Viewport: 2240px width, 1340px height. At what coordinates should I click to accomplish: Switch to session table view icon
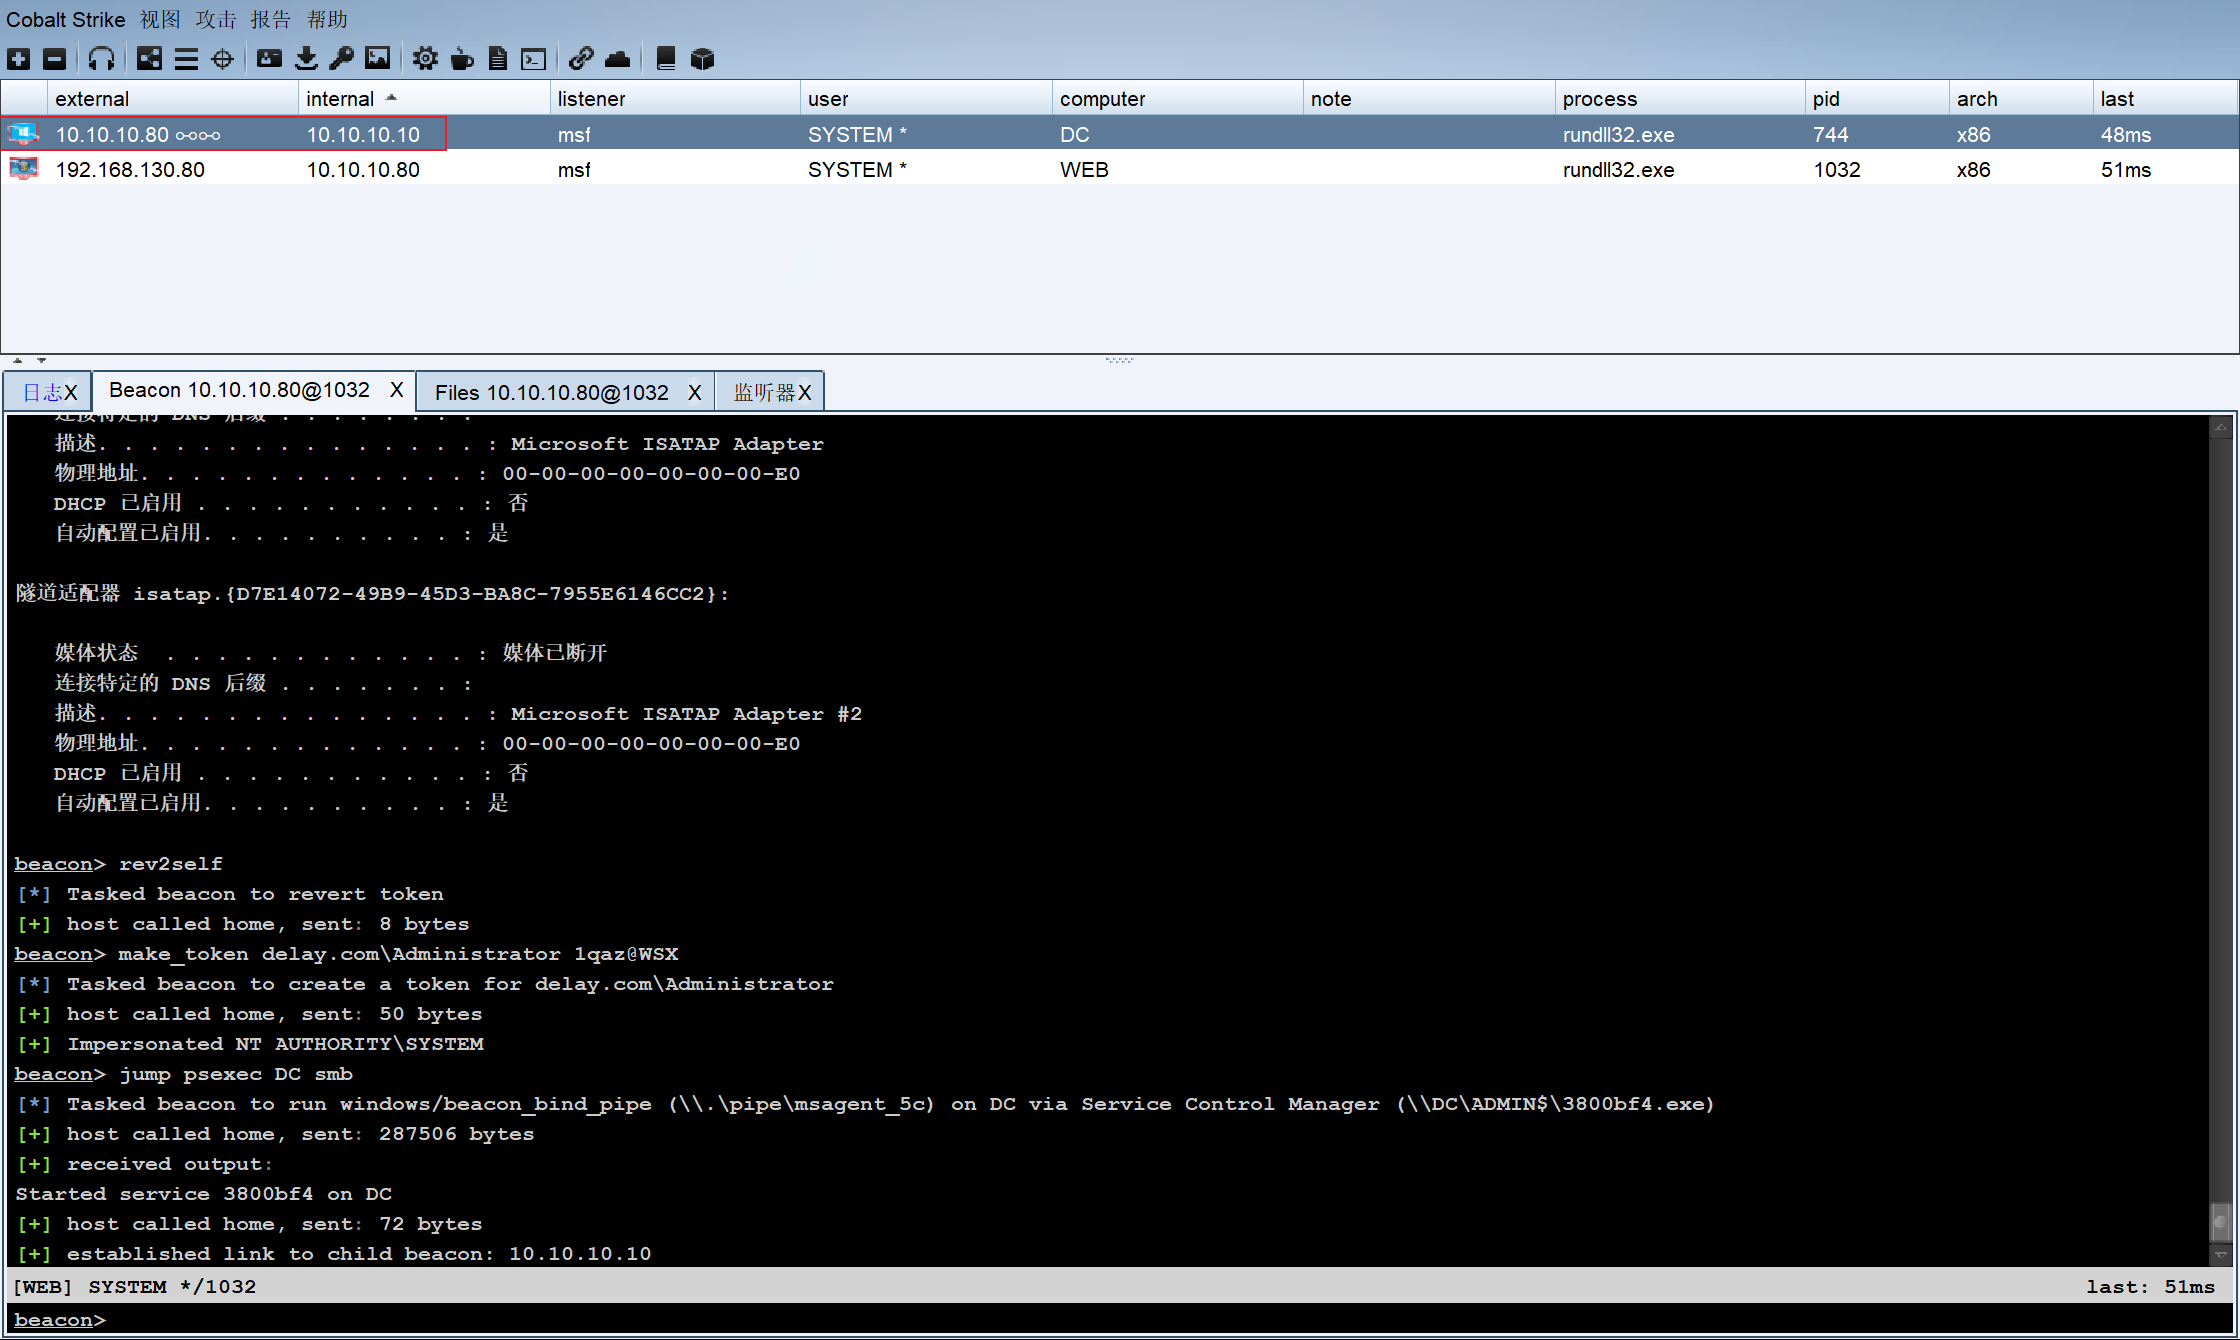[186, 59]
